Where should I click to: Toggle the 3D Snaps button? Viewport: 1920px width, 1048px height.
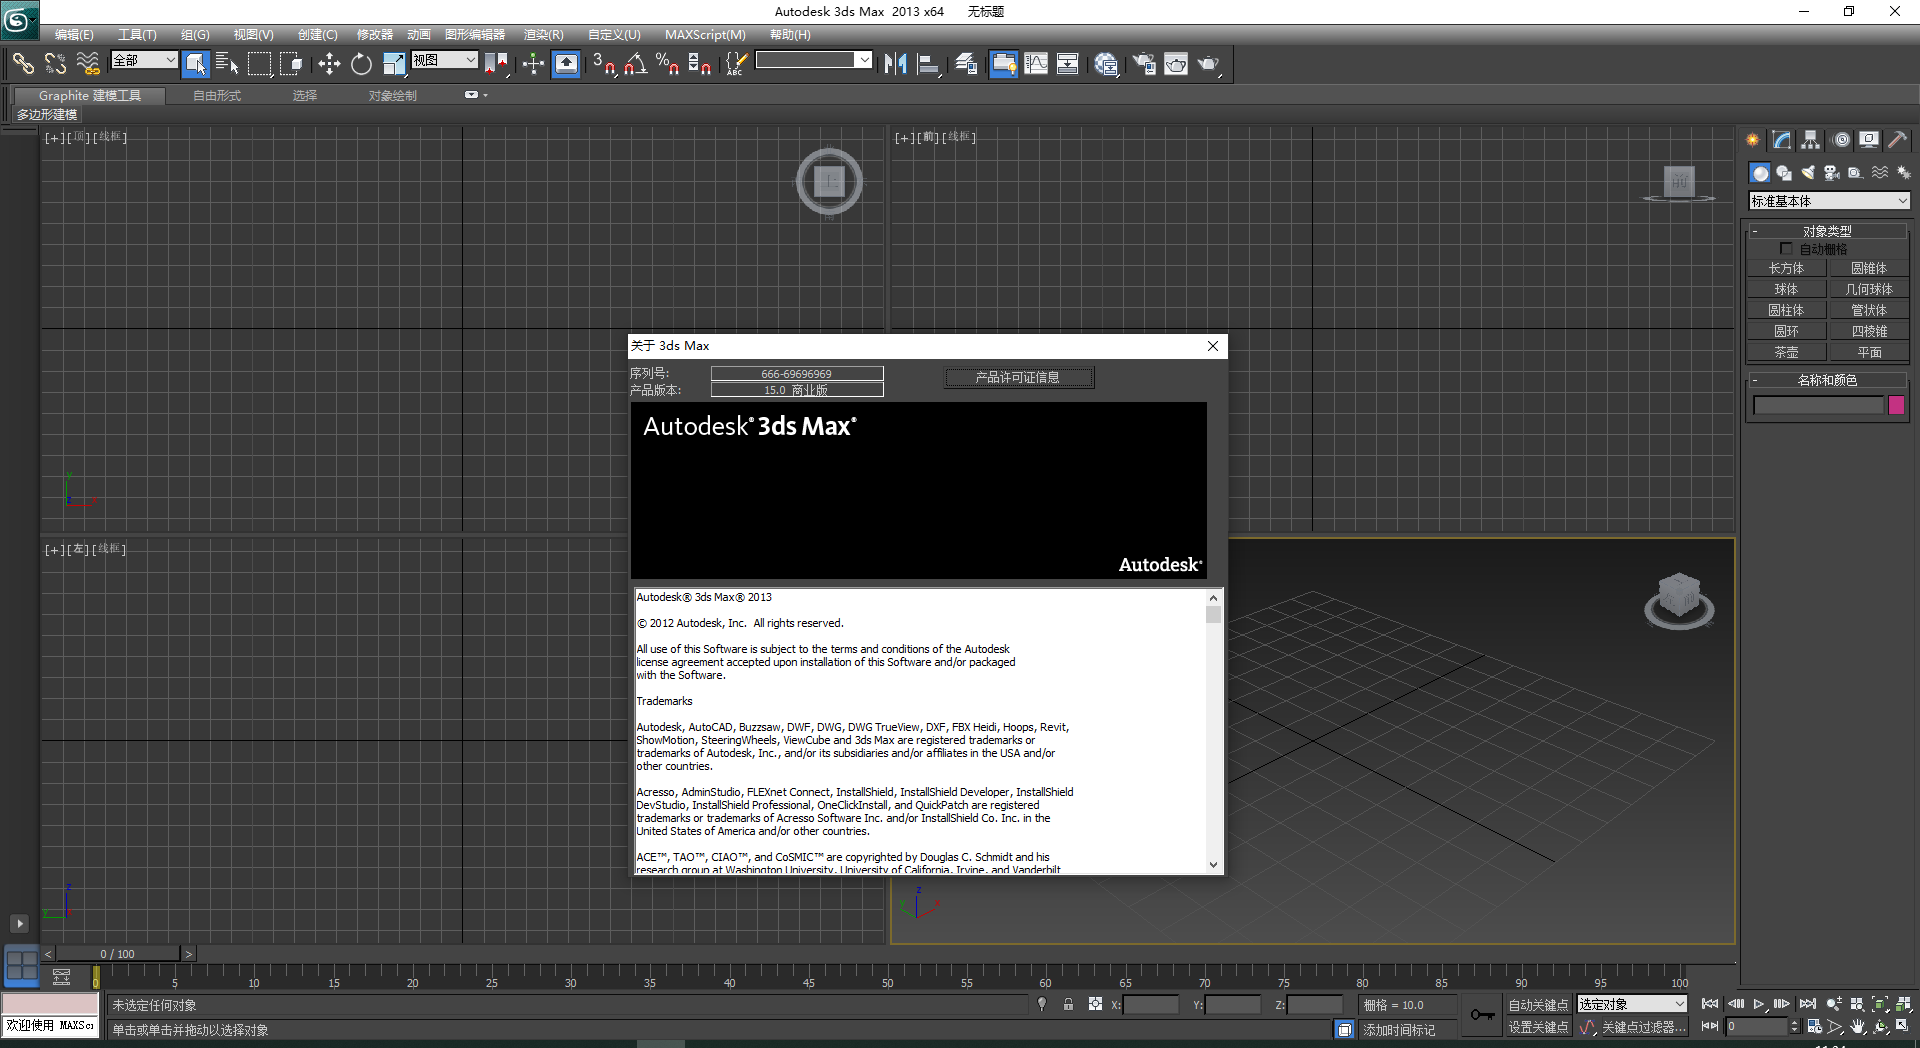(603, 64)
